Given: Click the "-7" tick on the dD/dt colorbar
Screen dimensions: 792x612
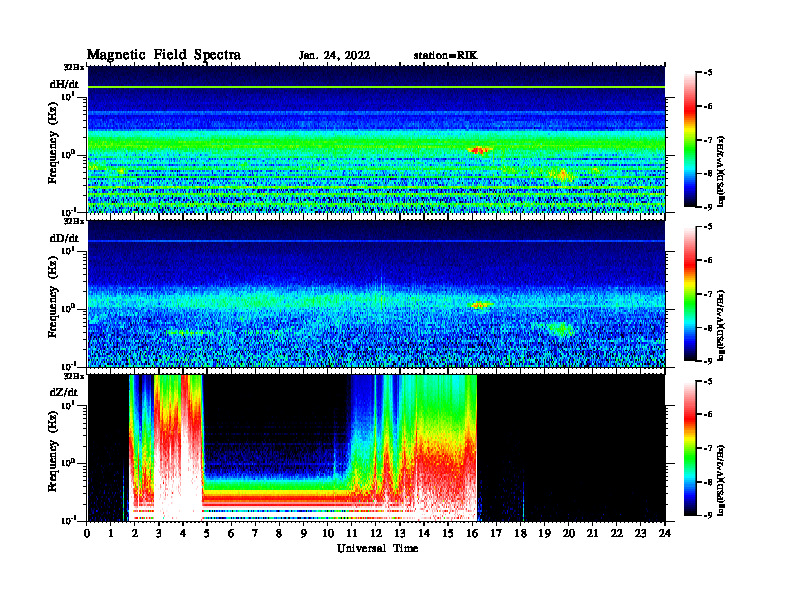Looking at the screenshot, I should 708,294.
